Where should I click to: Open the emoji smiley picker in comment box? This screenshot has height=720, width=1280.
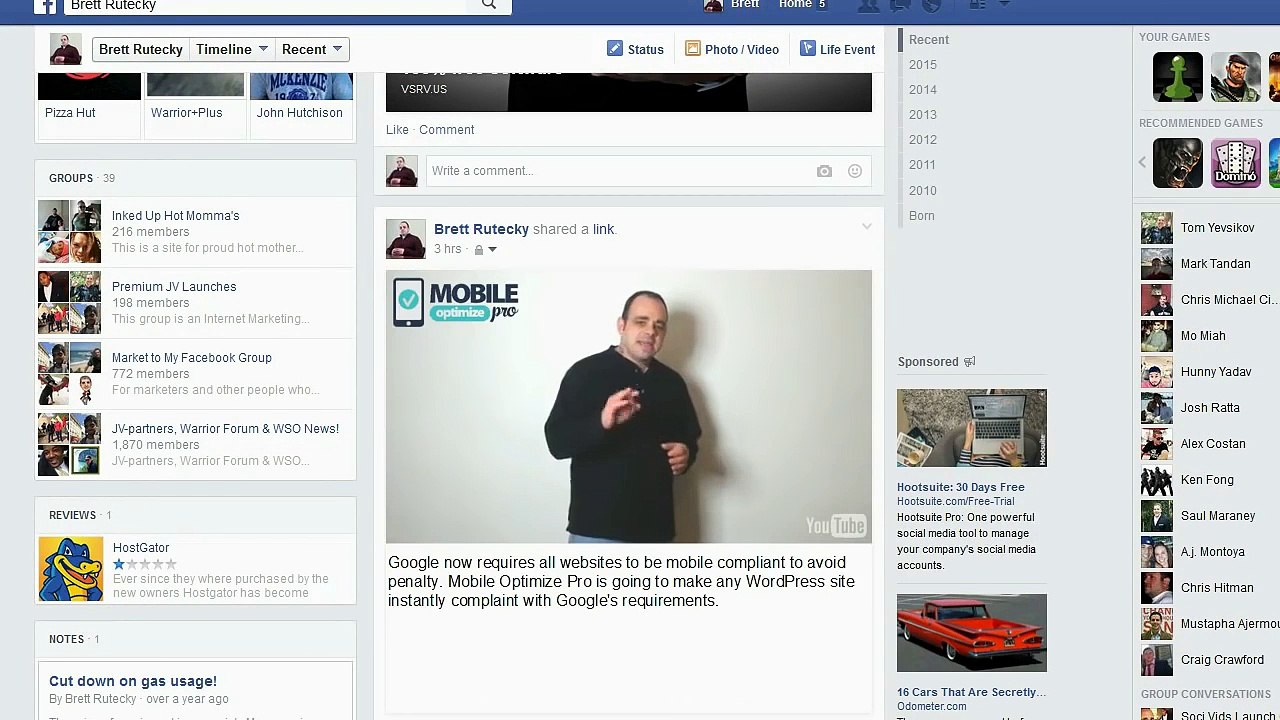pos(855,171)
